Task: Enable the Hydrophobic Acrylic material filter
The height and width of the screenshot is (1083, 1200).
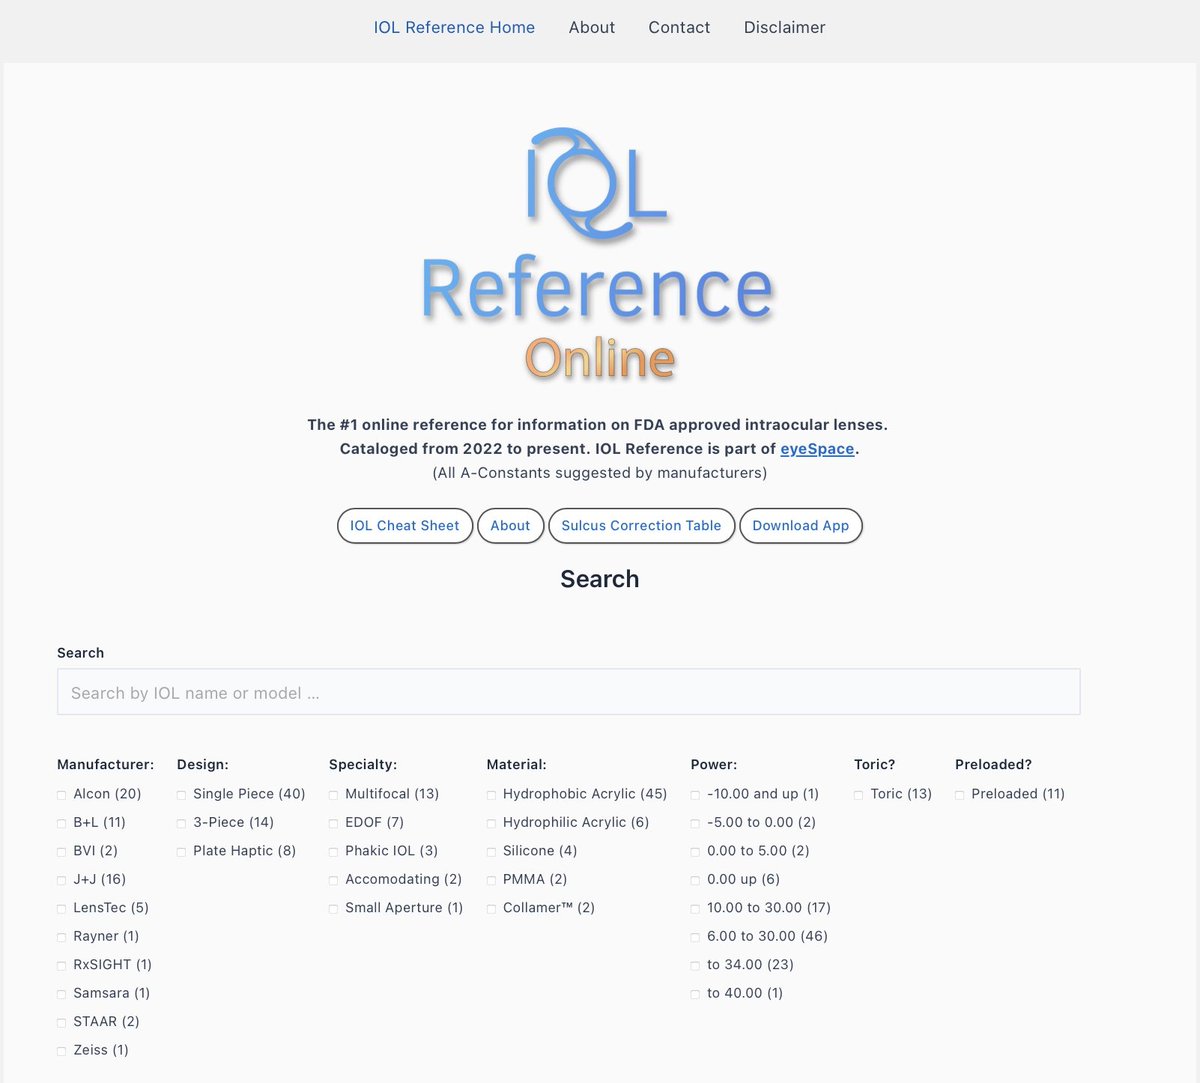Action: coord(491,794)
